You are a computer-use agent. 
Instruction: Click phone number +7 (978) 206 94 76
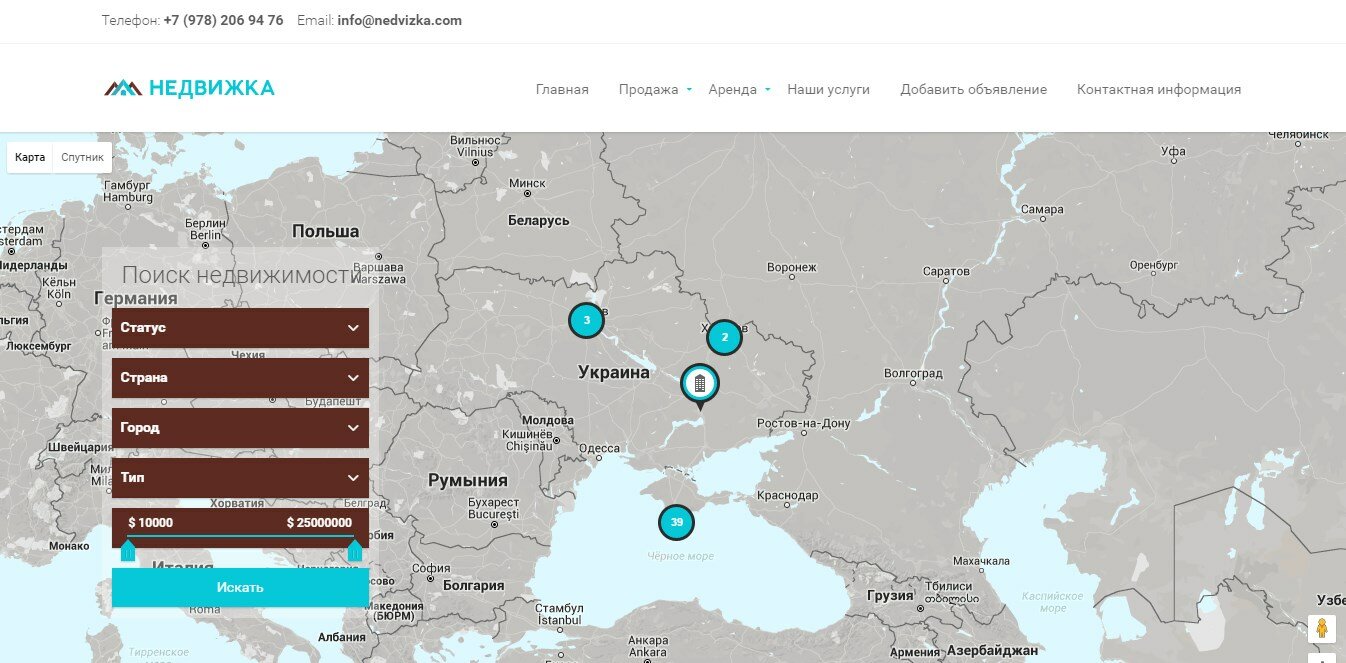pos(223,20)
